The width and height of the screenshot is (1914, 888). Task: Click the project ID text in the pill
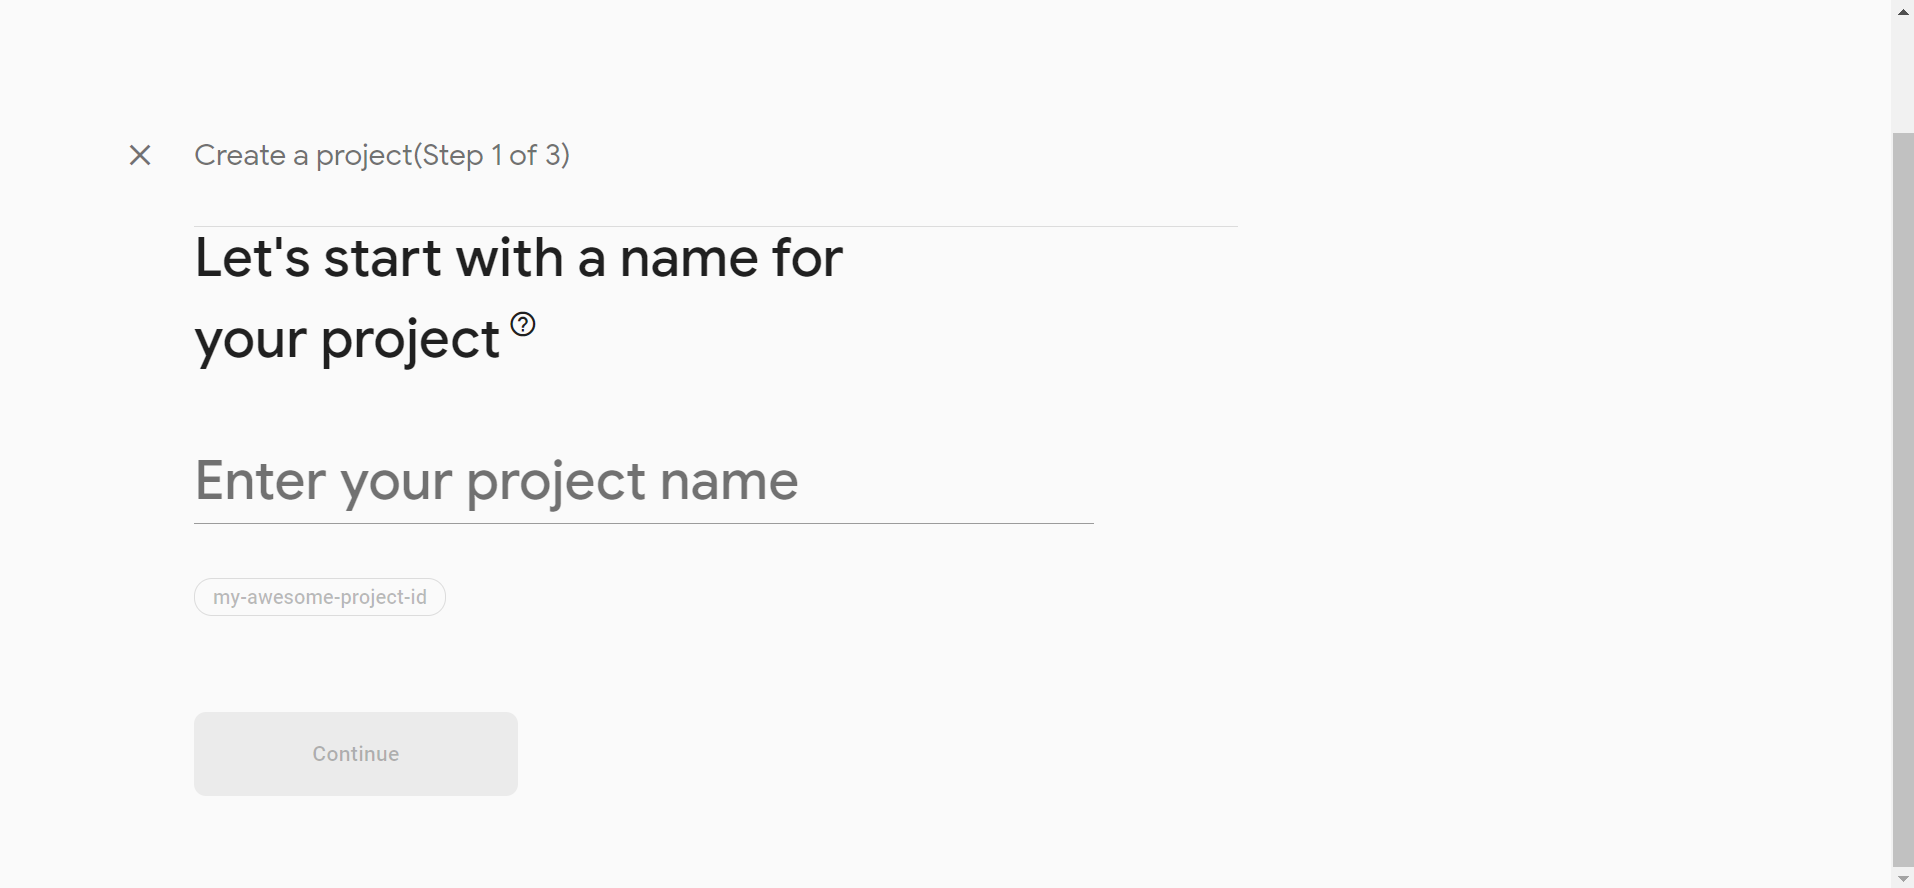pyautogui.click(x=319, y=597)
